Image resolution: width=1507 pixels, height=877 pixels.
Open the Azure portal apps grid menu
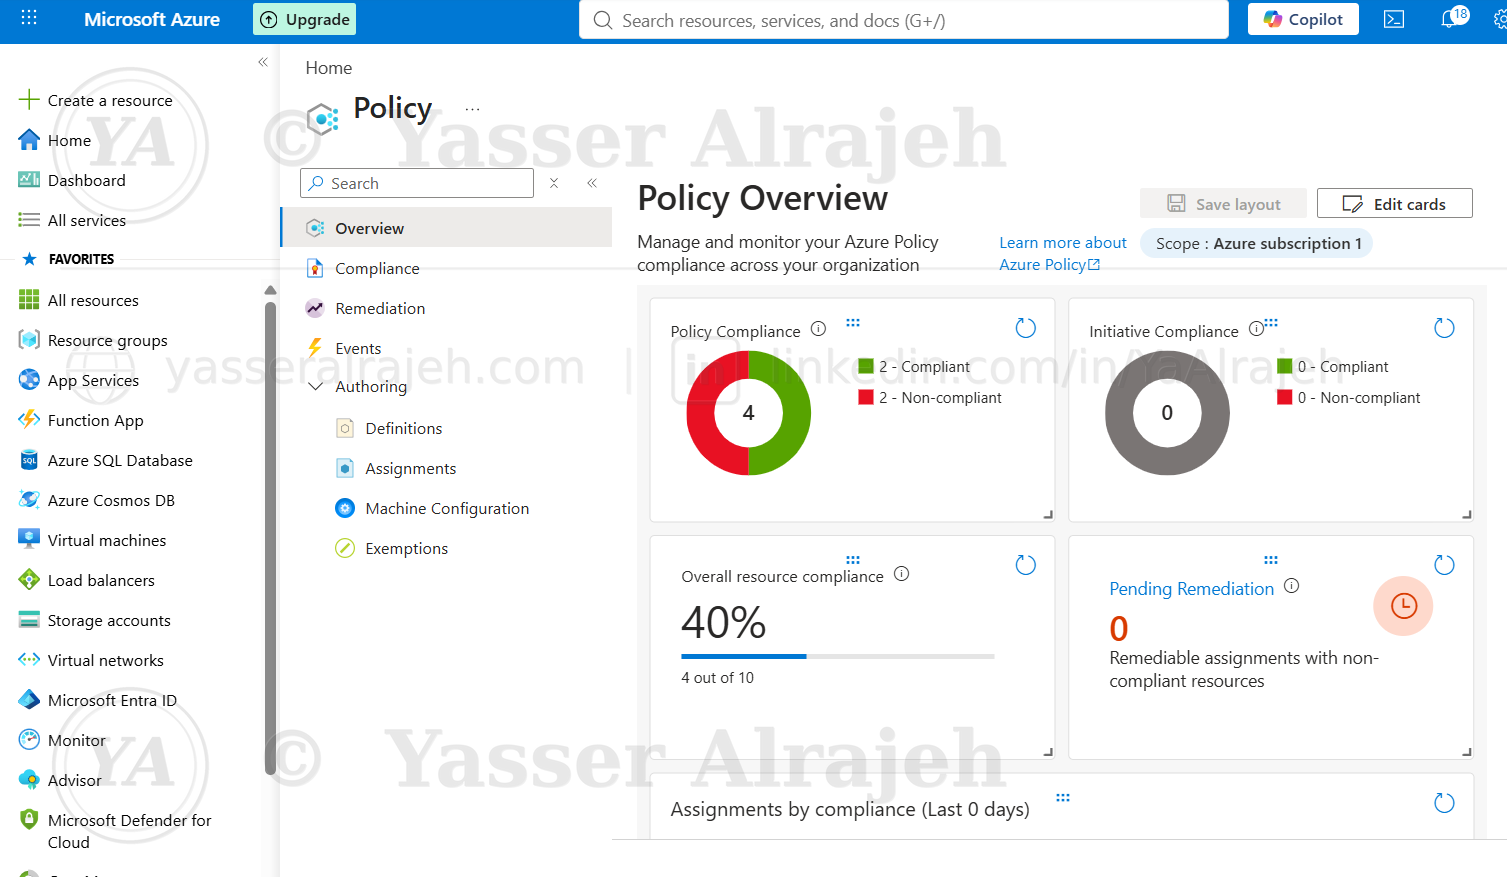click(x=29, y=18)
